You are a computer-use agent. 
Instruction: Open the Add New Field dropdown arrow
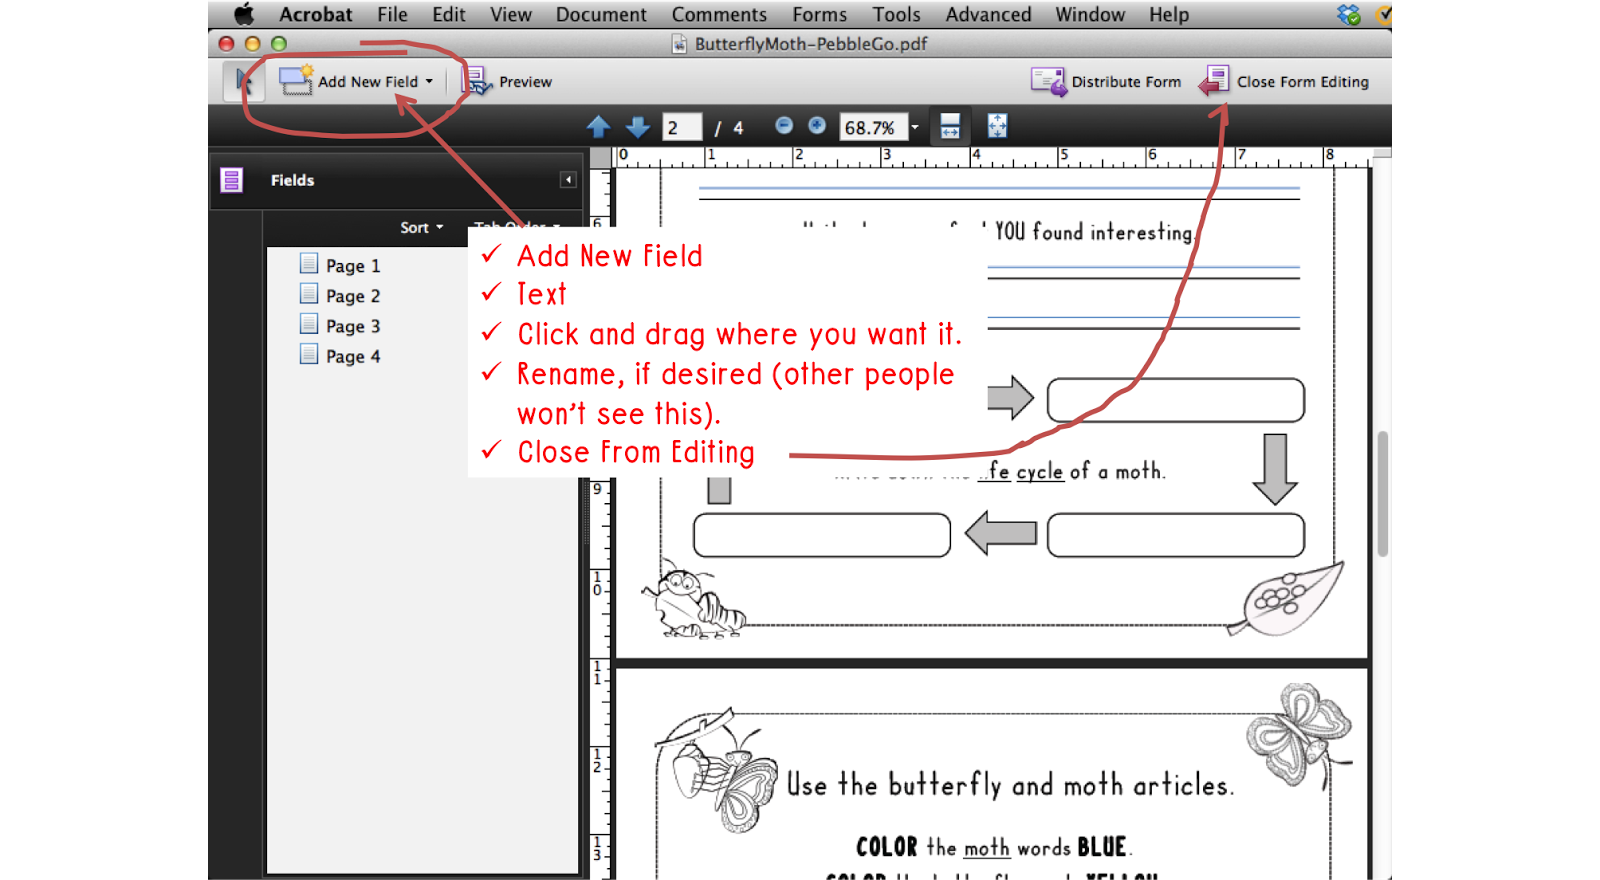point(429,82)
